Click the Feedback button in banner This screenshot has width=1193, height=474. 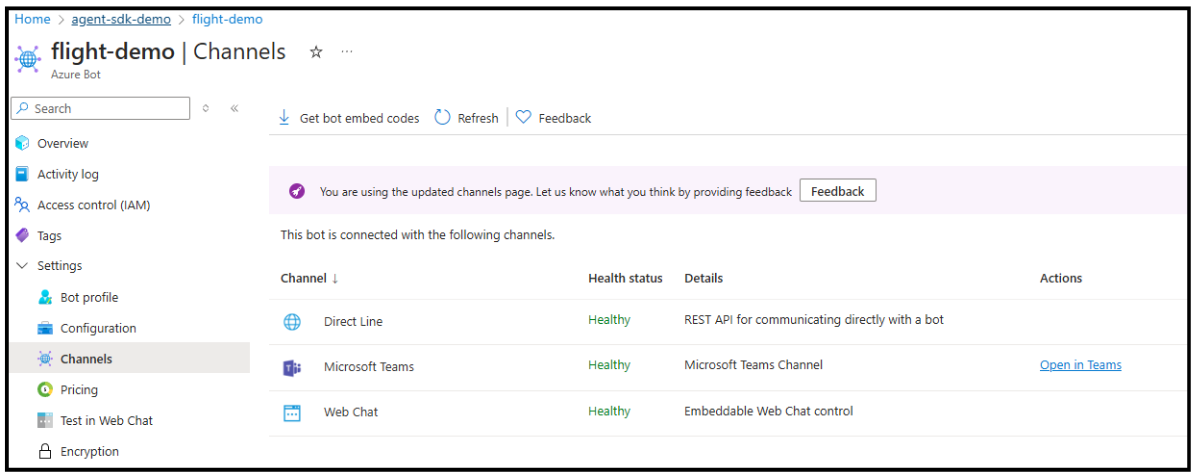(x=837, y=191)
